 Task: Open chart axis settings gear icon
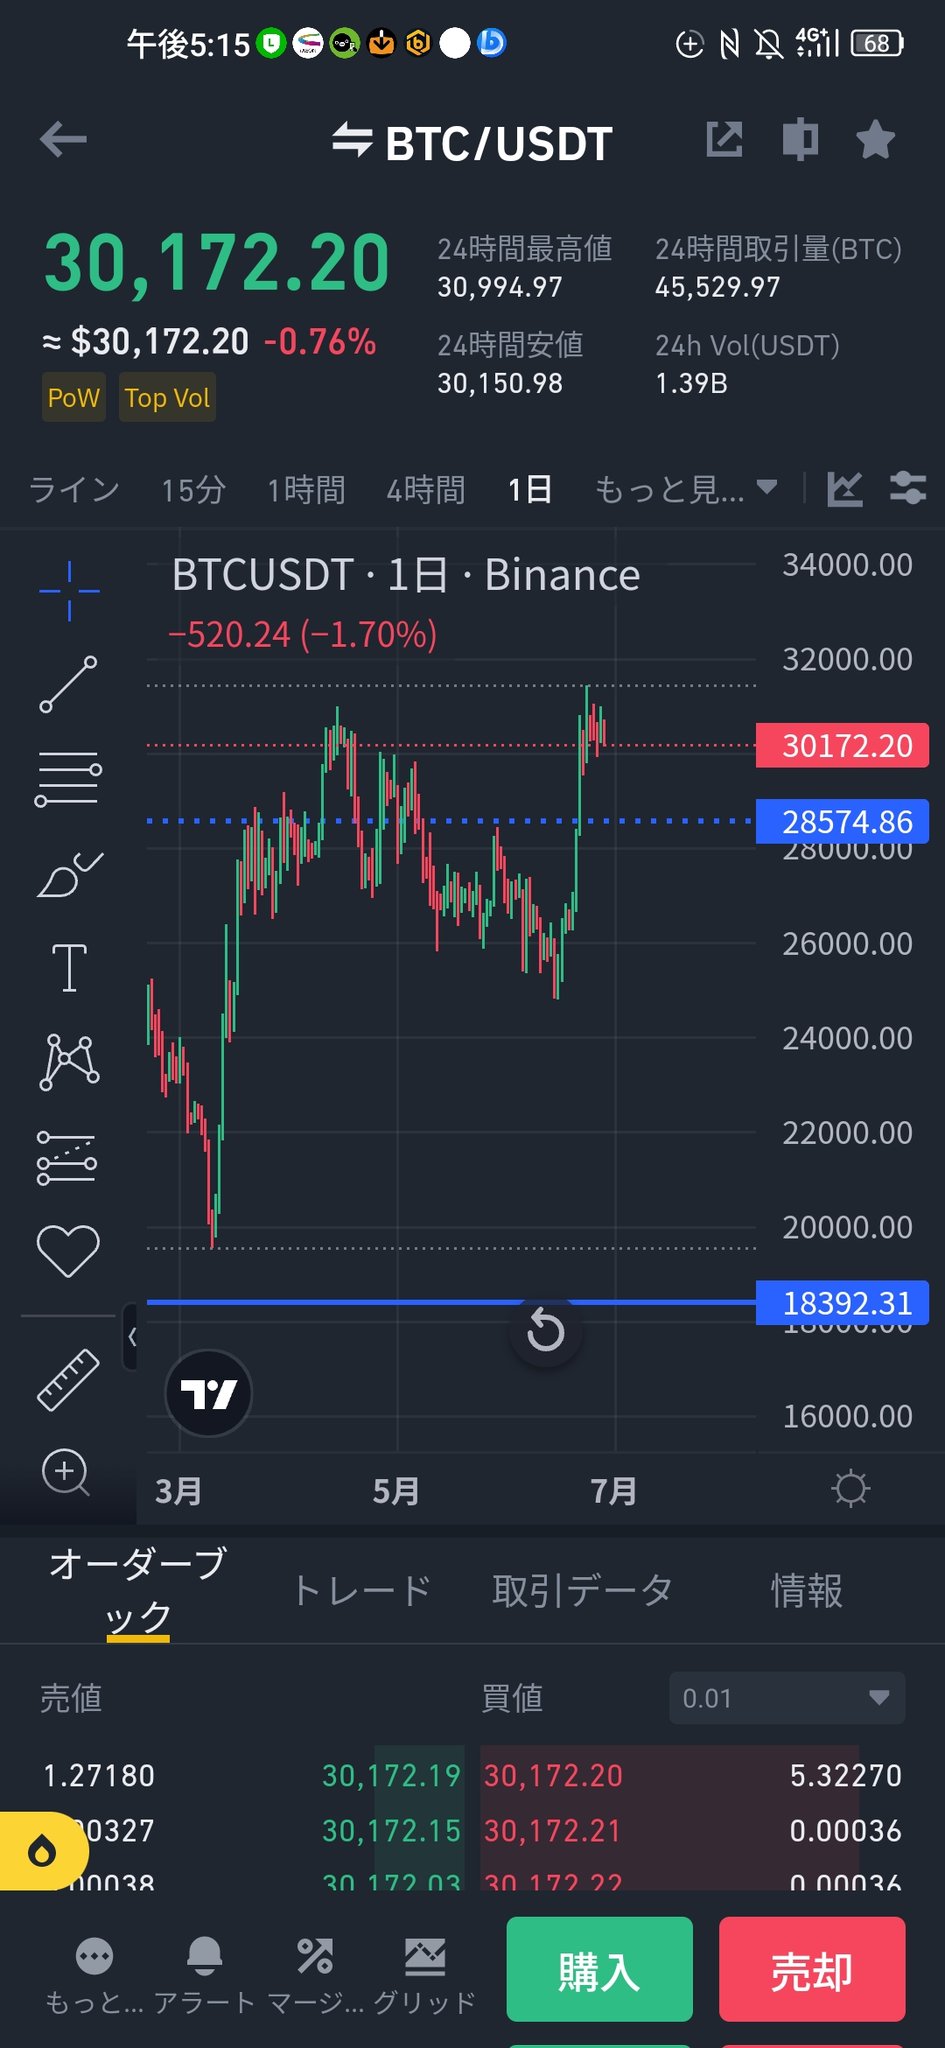click(850, 1489)
